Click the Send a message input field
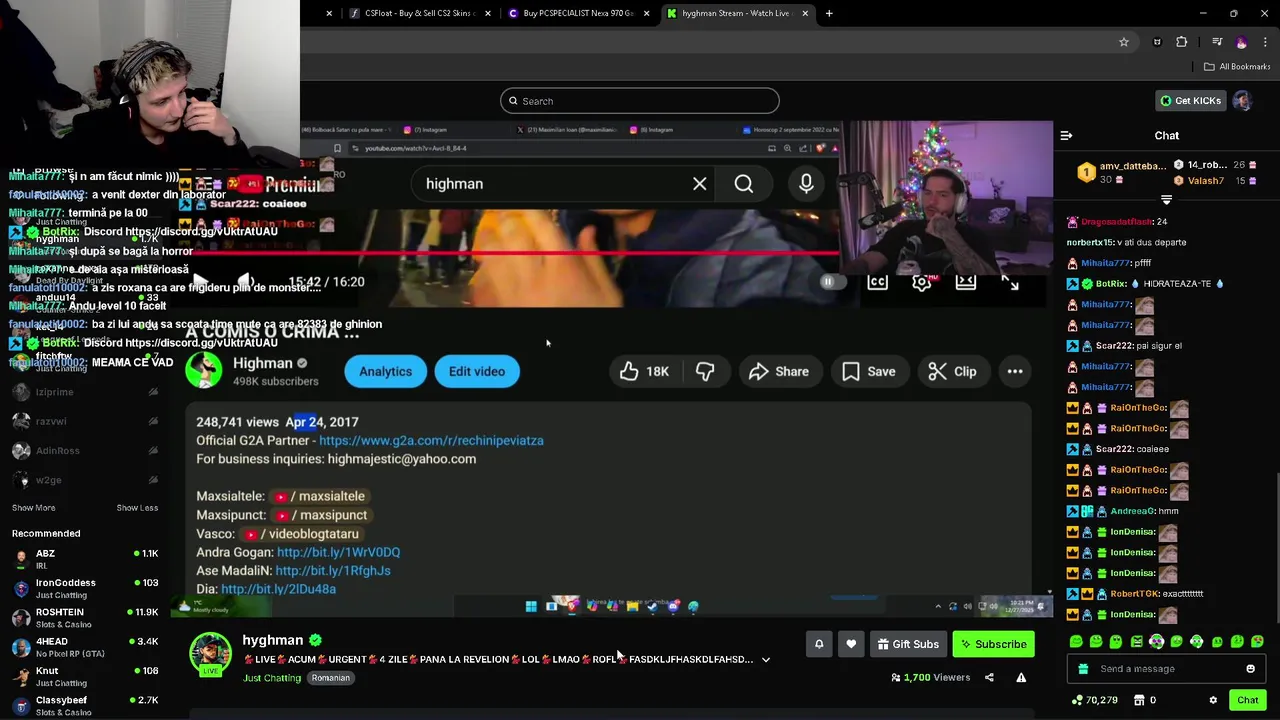The image size is (1280, 720). [1165, 669]
